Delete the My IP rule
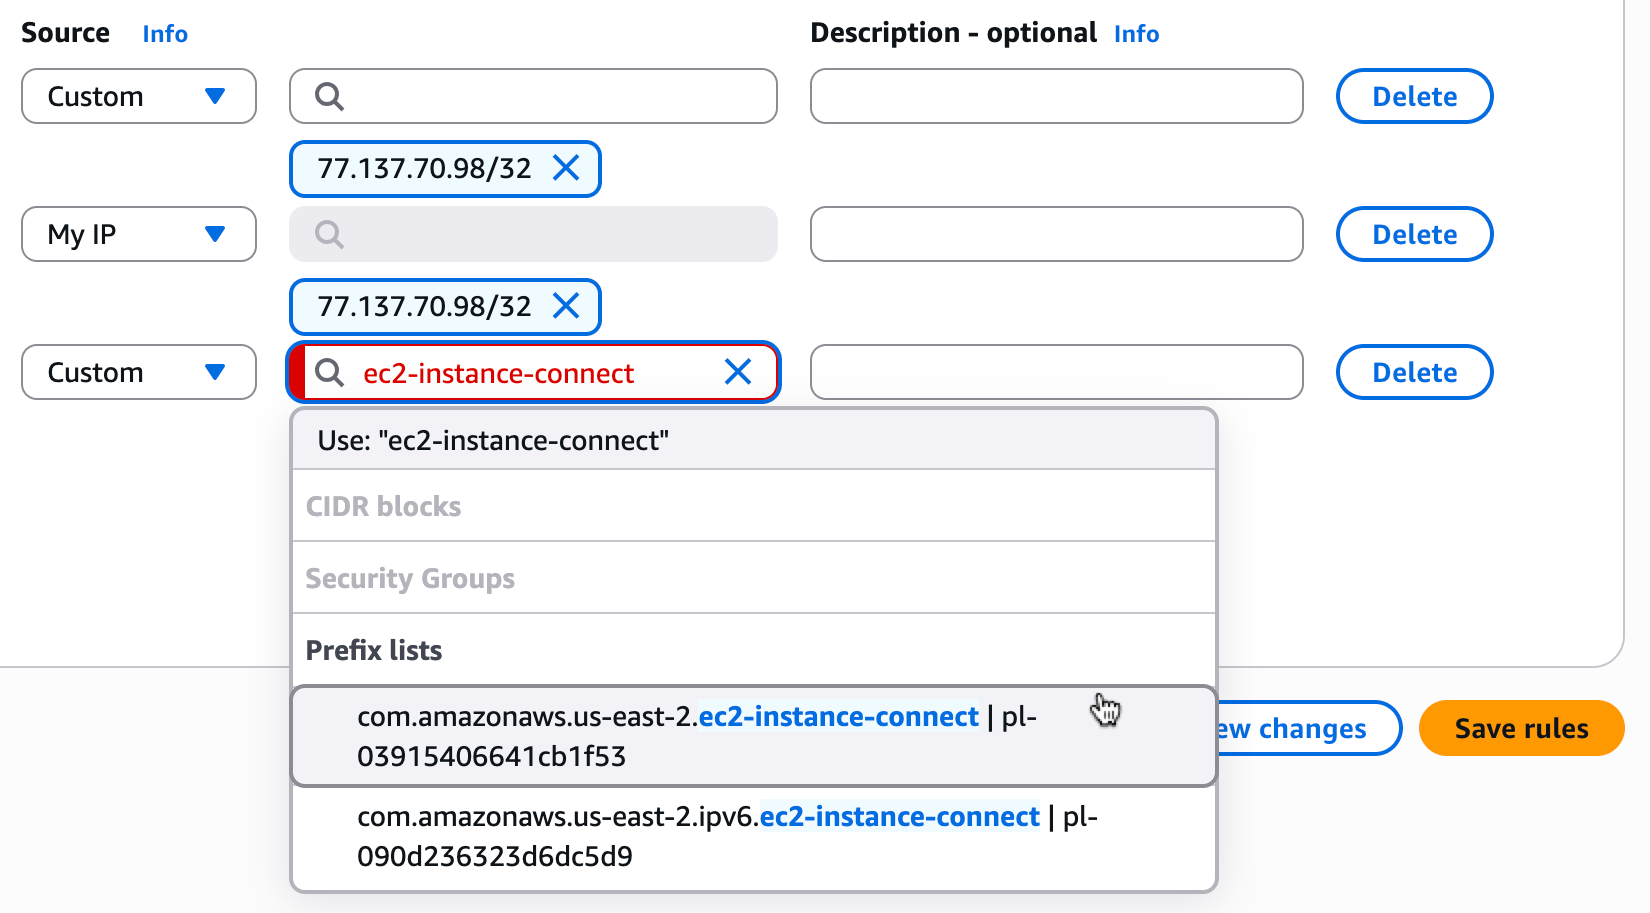The width and height of the screenshot is (1650, 913). [x=1414, y=234]
